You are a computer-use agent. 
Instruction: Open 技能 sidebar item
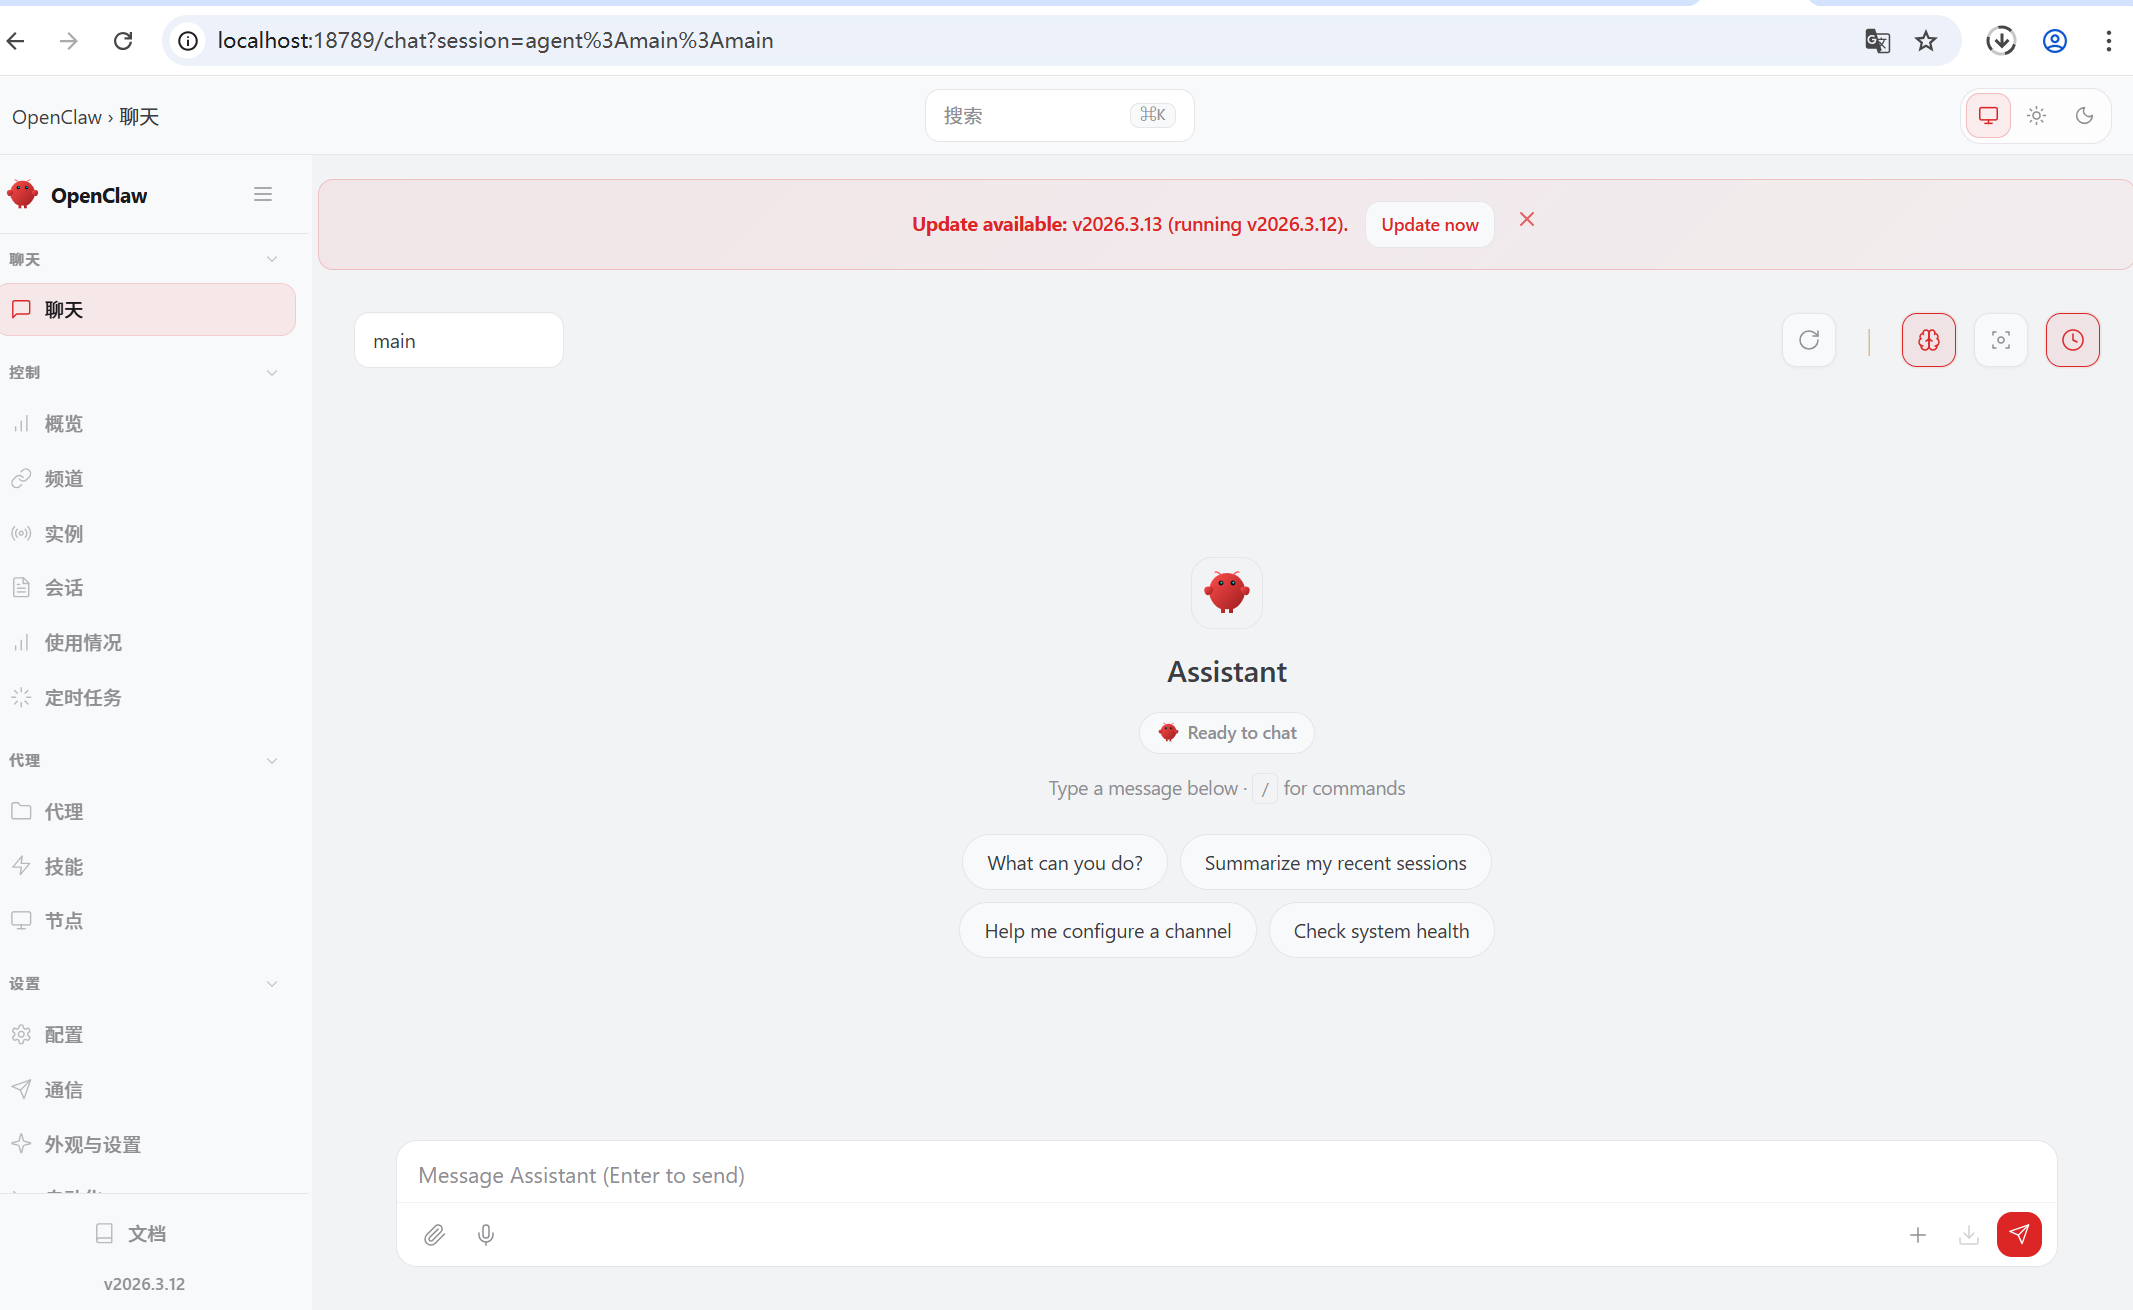[64, 867]
